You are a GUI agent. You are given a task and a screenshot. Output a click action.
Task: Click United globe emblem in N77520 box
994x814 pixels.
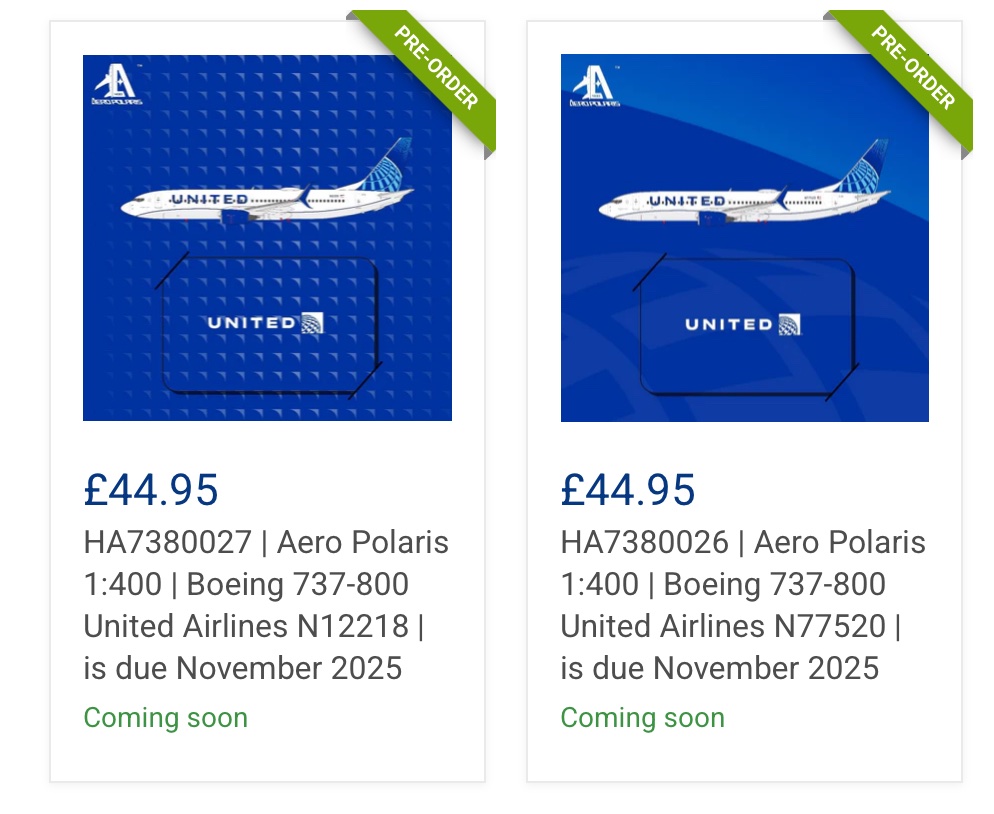tap(789, 324)
